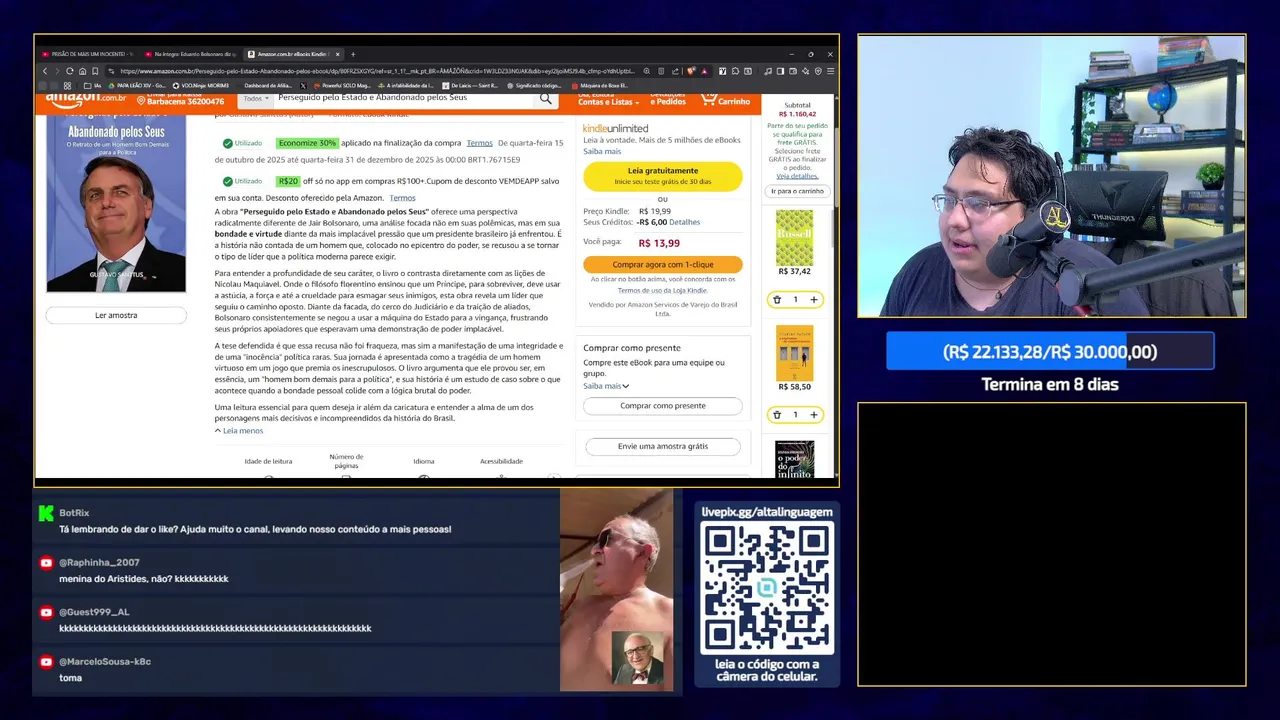The width and height of the screenshot is (1280, 720).
Task: Open a new browser tab with plus
Action: [x=353, y=54]
